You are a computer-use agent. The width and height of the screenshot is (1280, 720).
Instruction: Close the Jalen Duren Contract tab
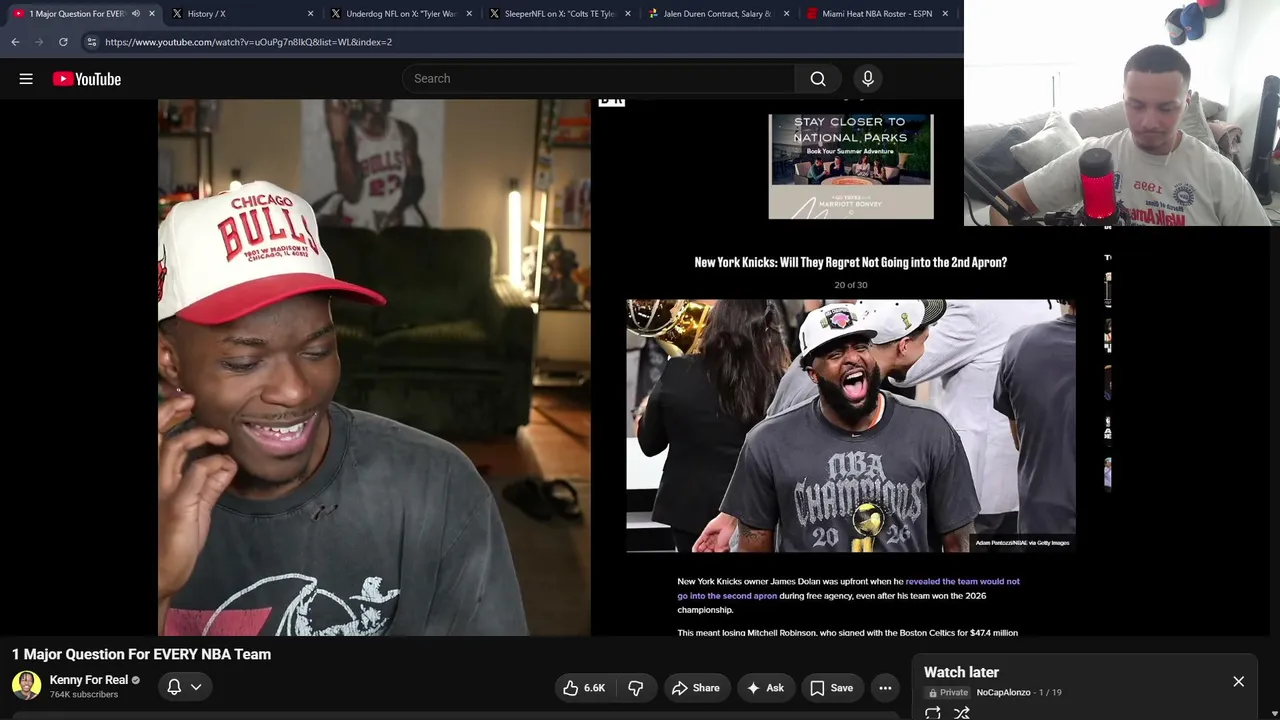pyautogui.click(x=787, y=14)
